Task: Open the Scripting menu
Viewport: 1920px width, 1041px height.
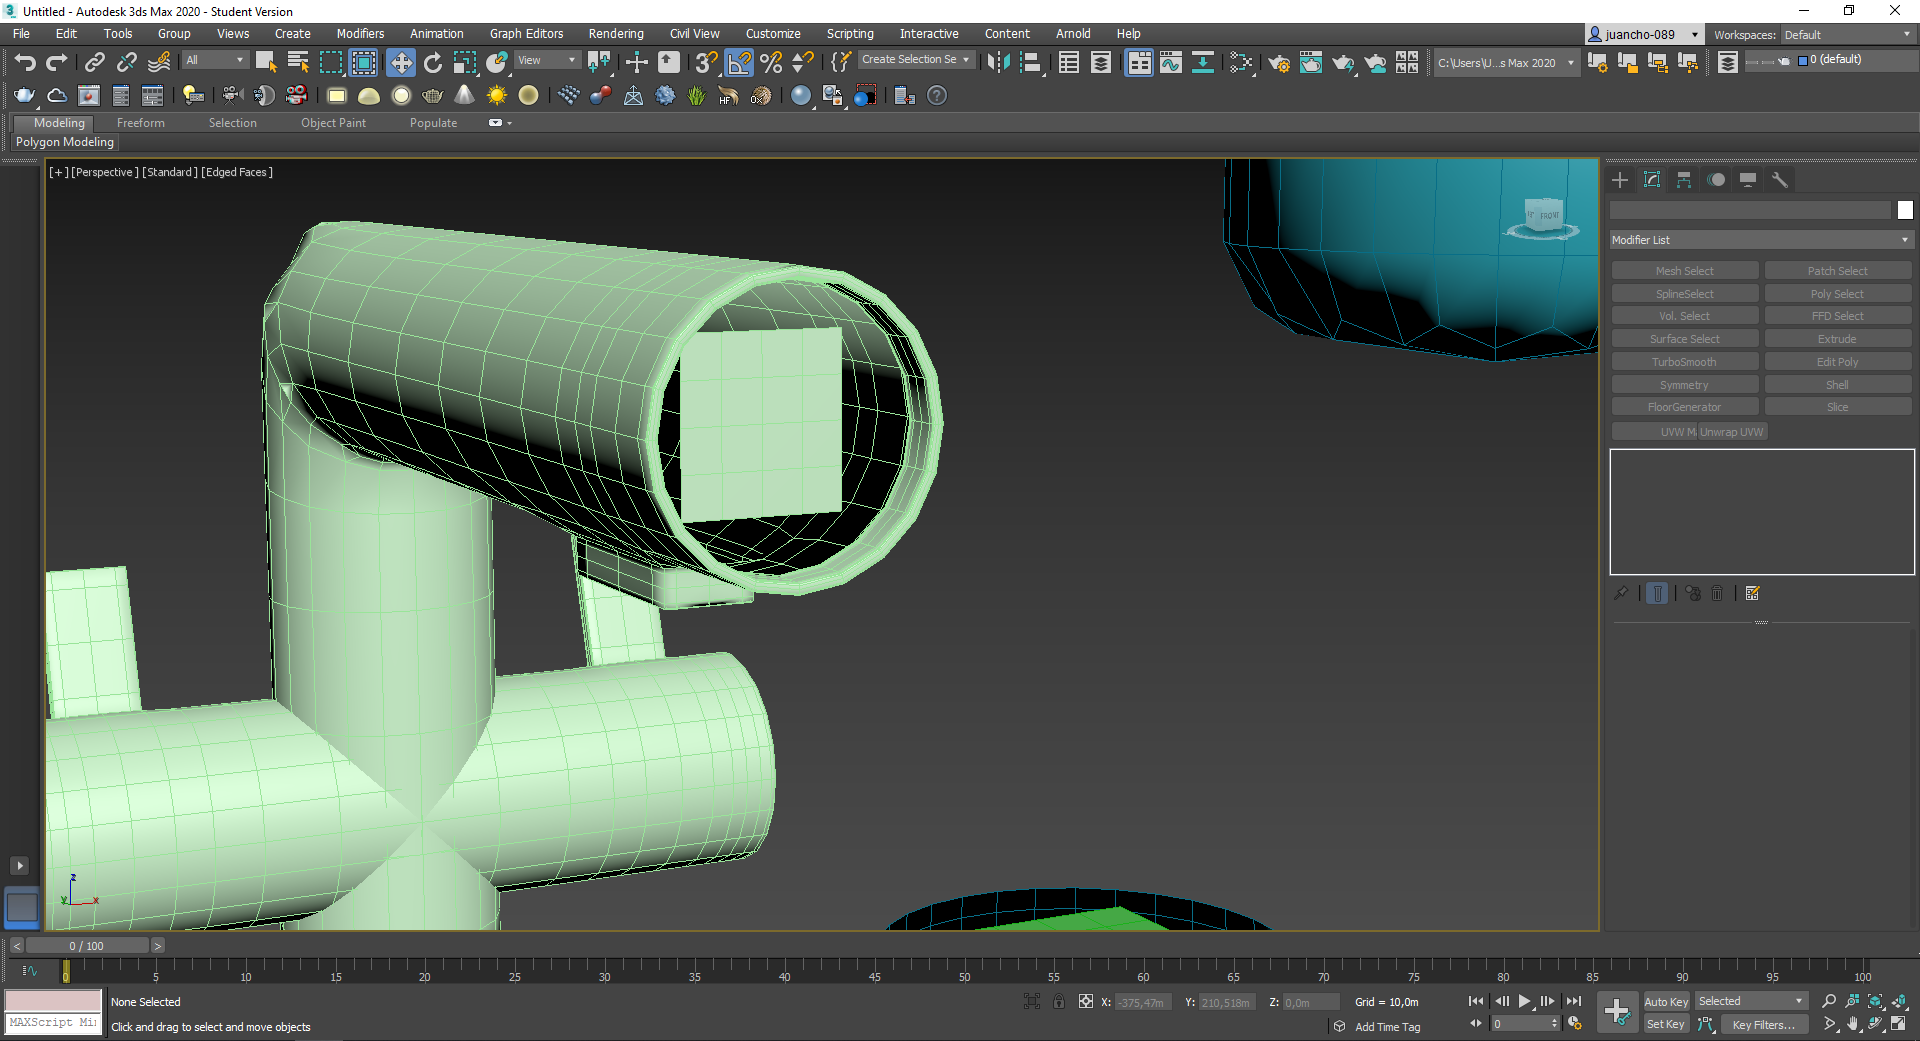Action: 850,34
